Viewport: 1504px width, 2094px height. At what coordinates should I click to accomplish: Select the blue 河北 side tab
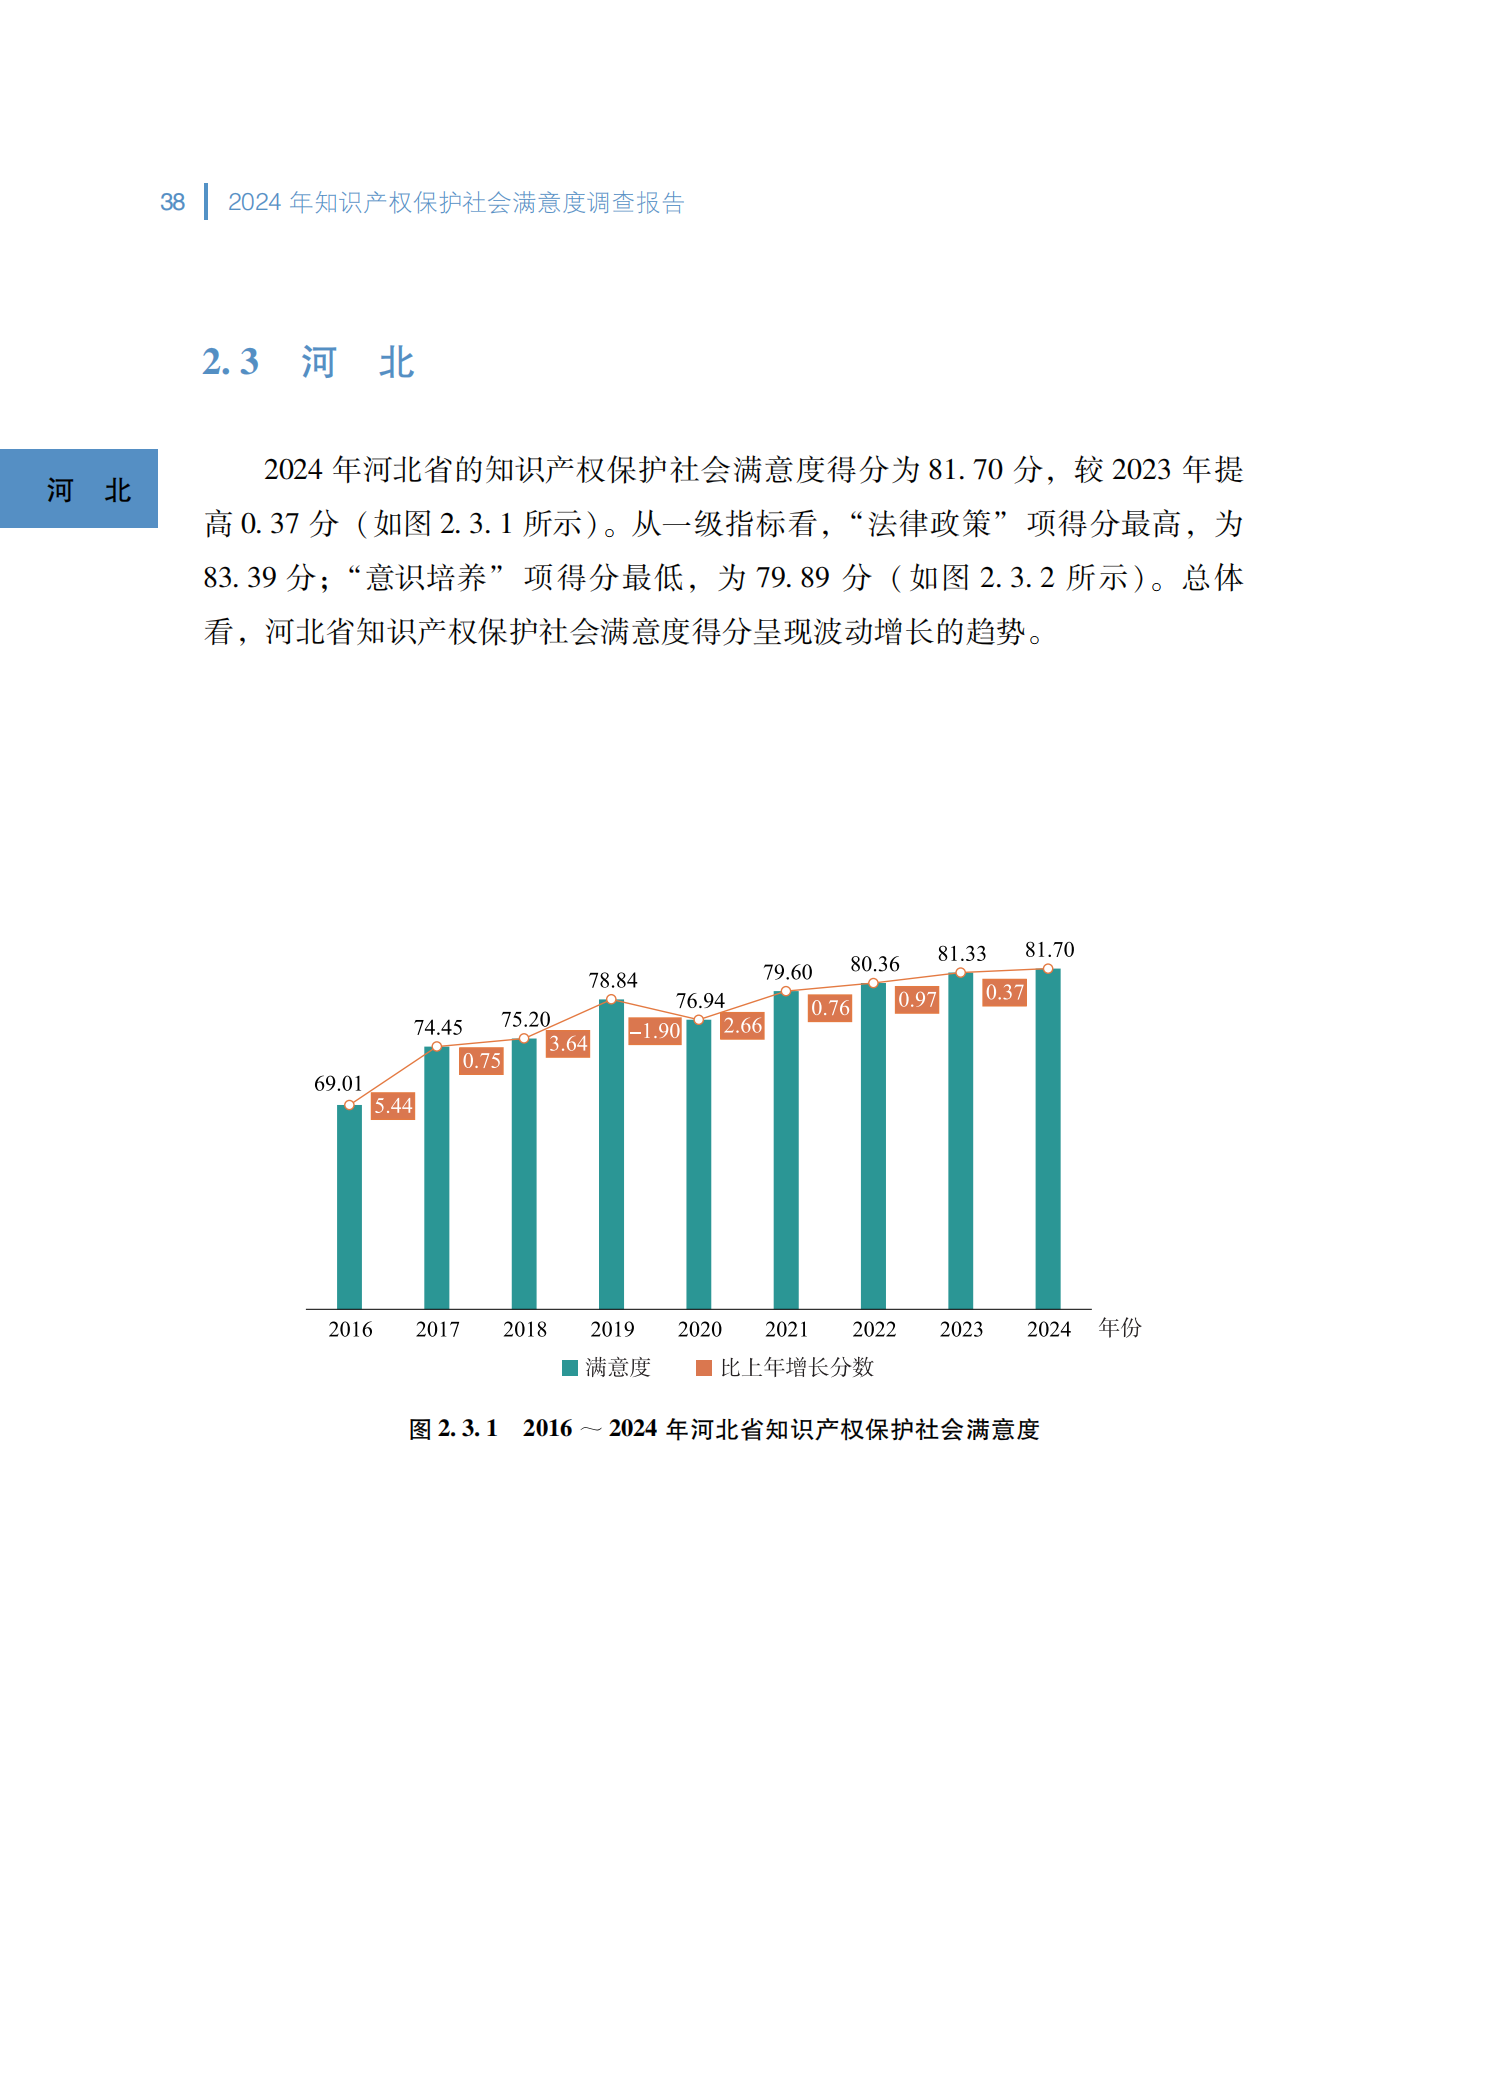tap(79, 489)
